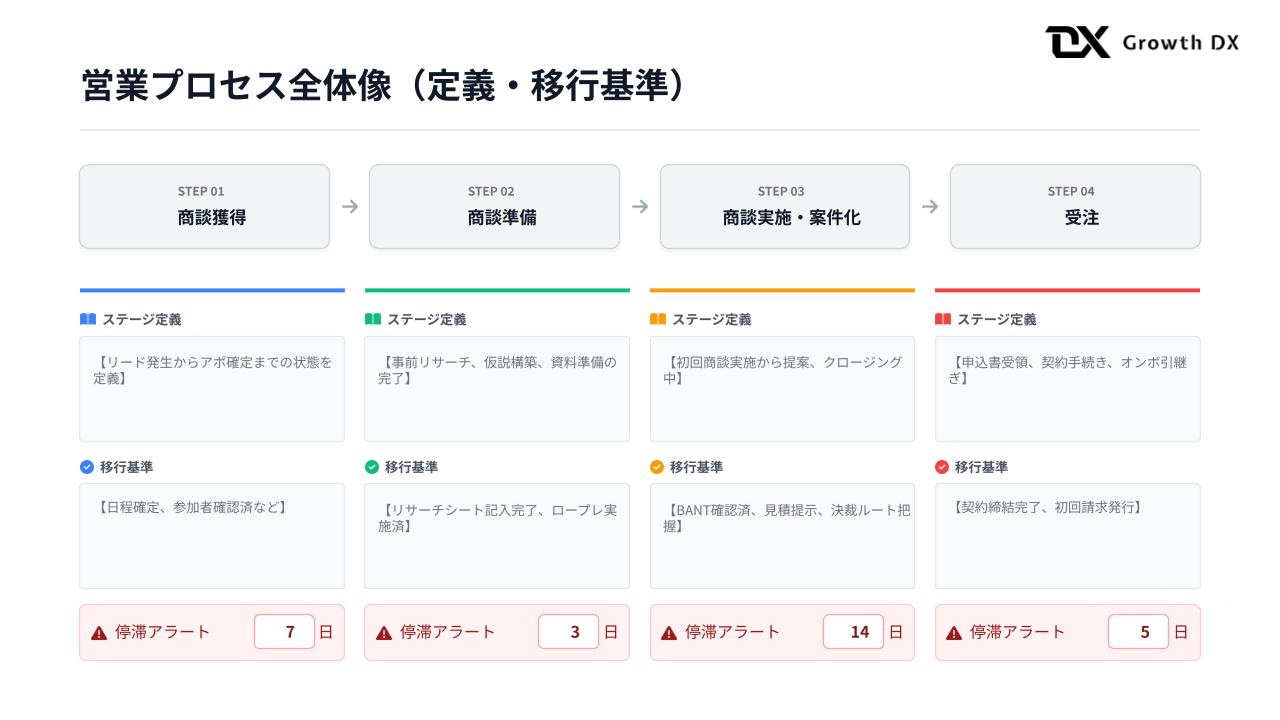The image size is (1280, 720).
Task: Click arrow between 商談獲得 and 商談準備
Action: (350, 206)
